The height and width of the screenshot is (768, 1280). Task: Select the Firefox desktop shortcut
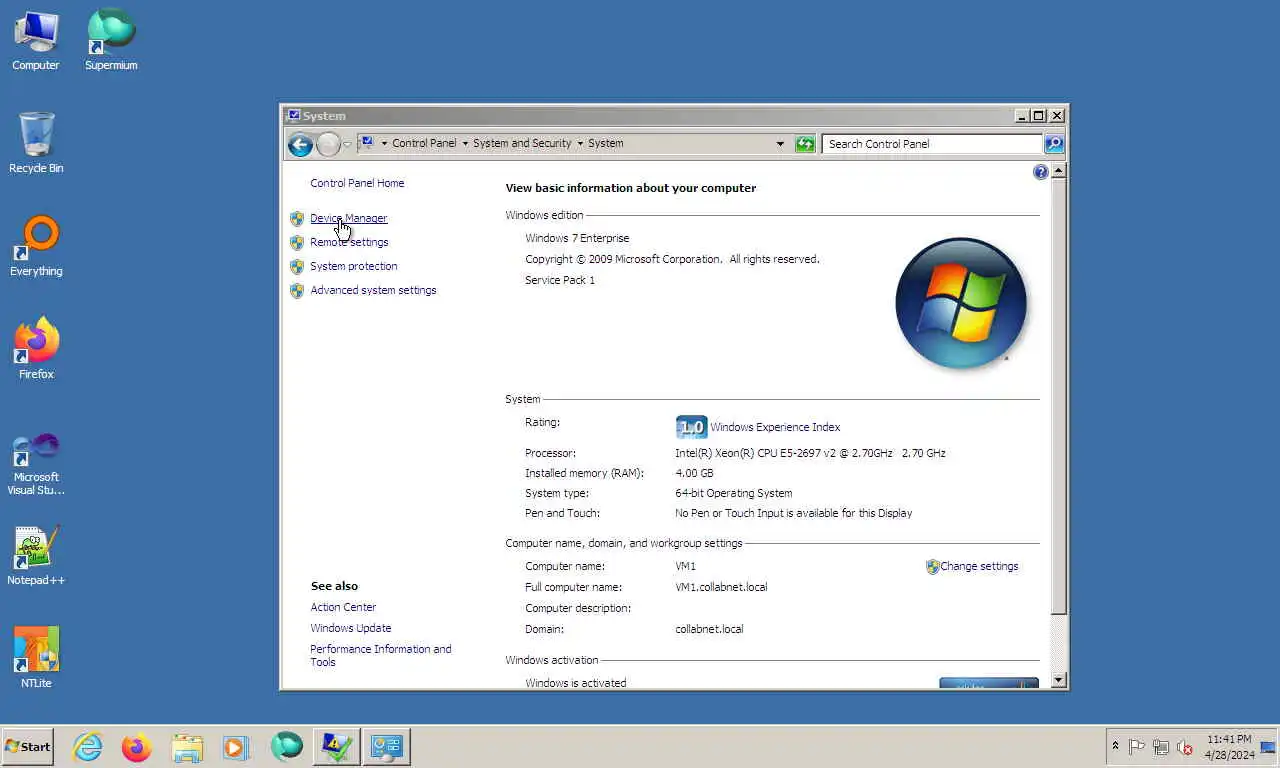[36, 349]
